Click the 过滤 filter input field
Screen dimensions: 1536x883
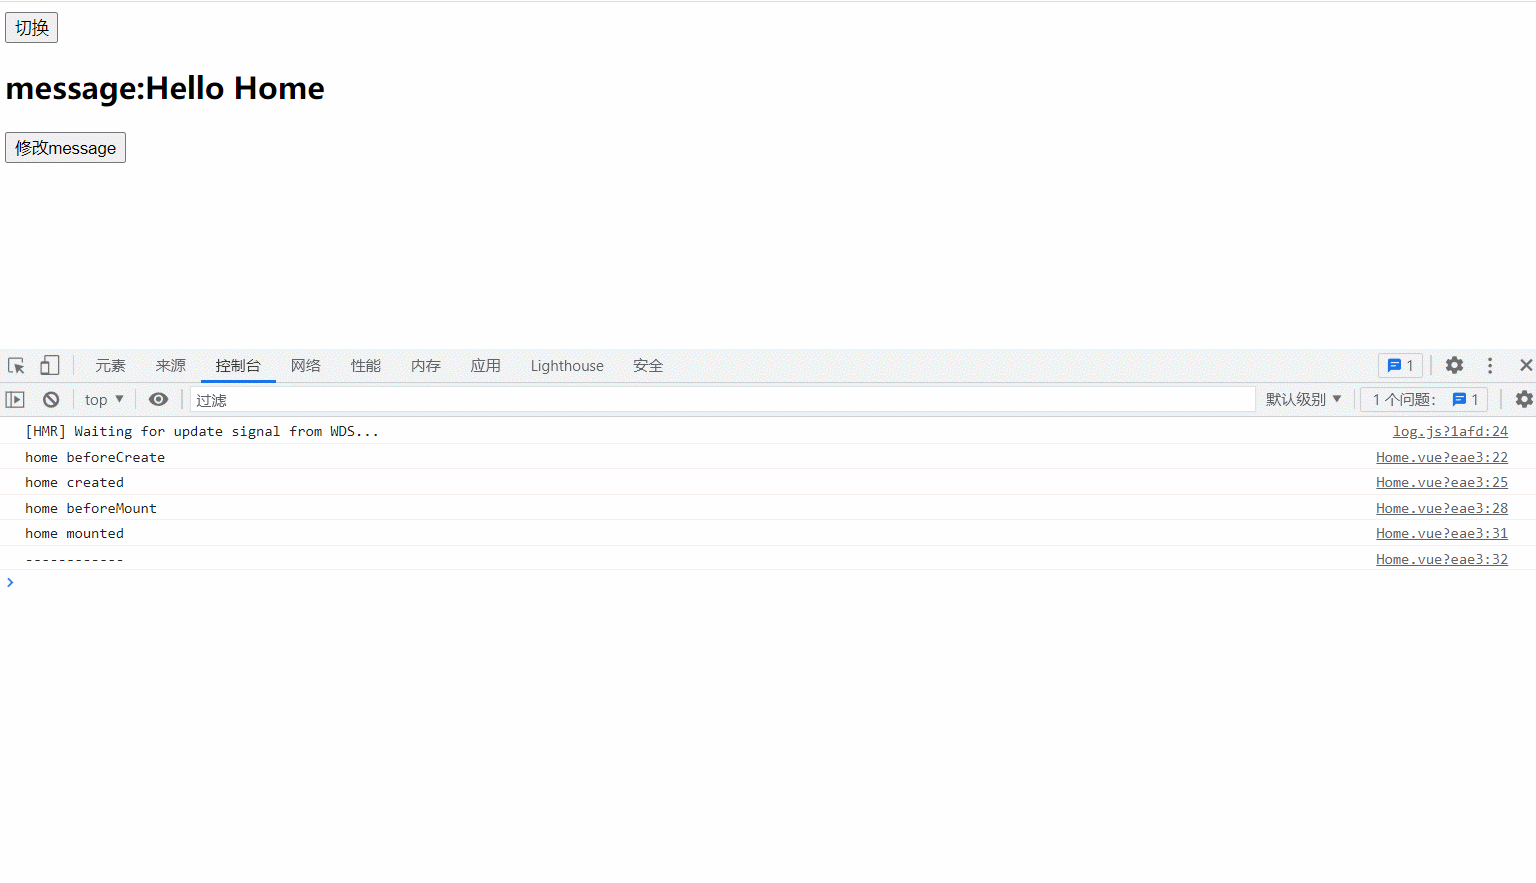point(720,400)
